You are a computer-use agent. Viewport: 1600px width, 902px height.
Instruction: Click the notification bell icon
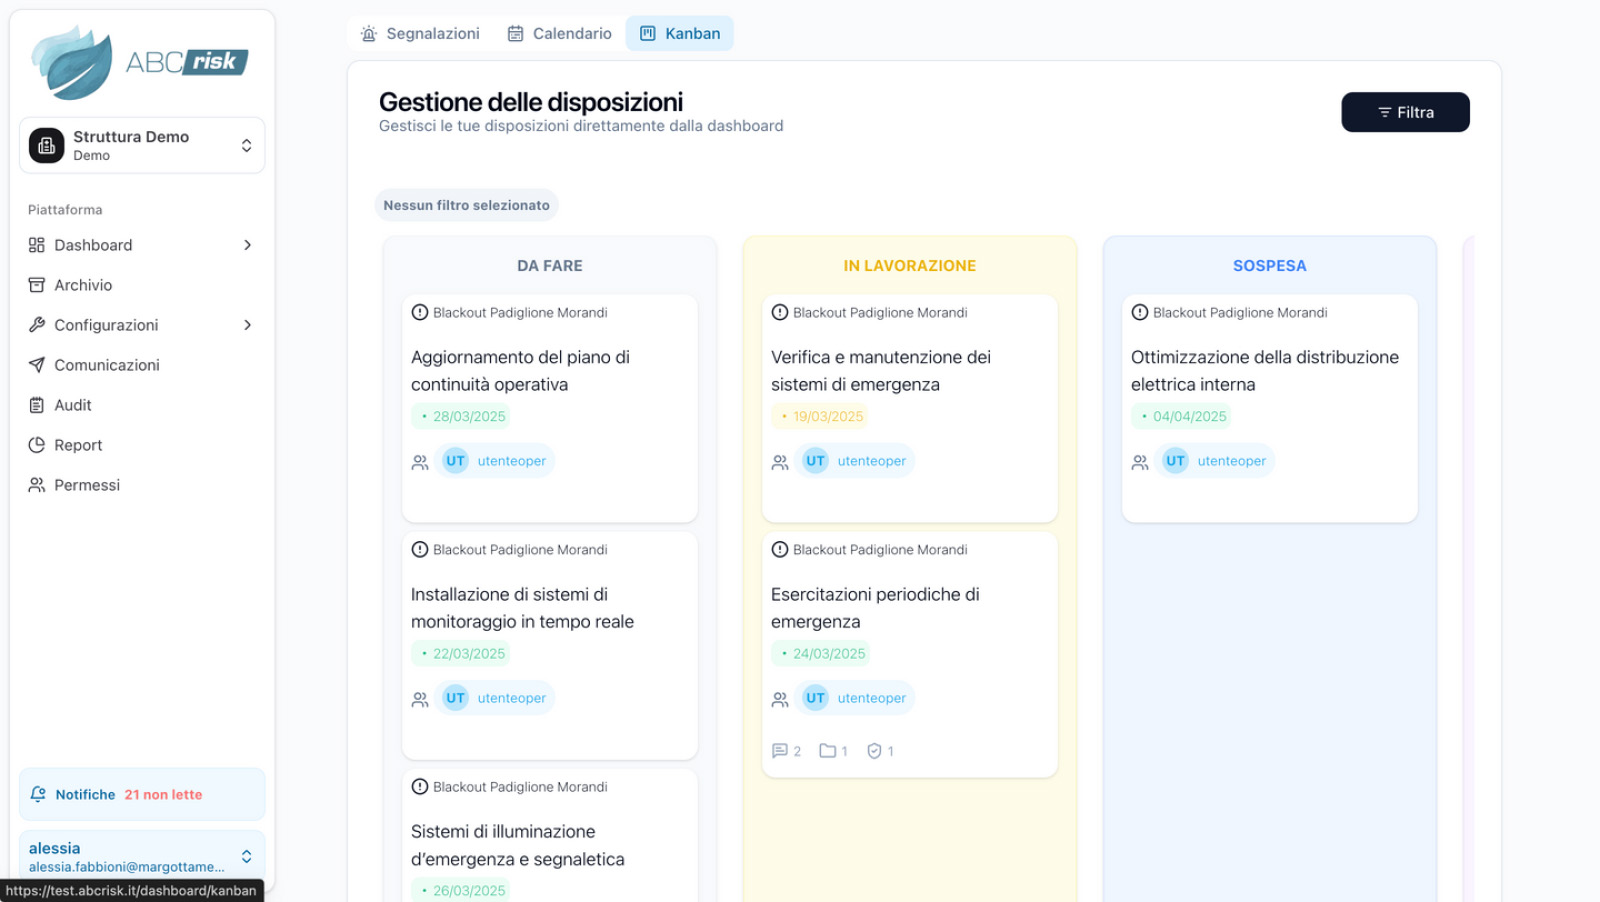click(x=38, y=794)
